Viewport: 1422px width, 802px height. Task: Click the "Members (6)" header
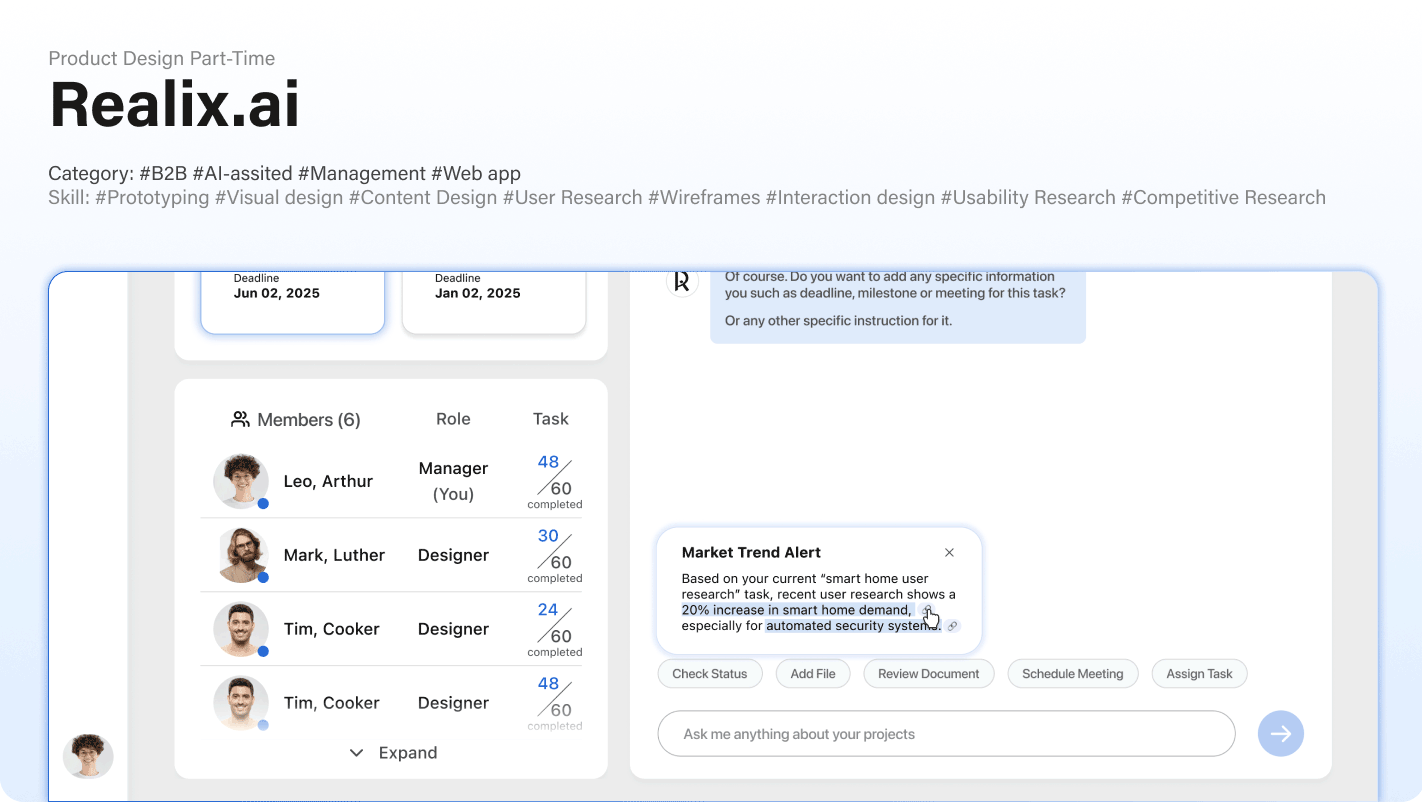click(x=308, y=420)
